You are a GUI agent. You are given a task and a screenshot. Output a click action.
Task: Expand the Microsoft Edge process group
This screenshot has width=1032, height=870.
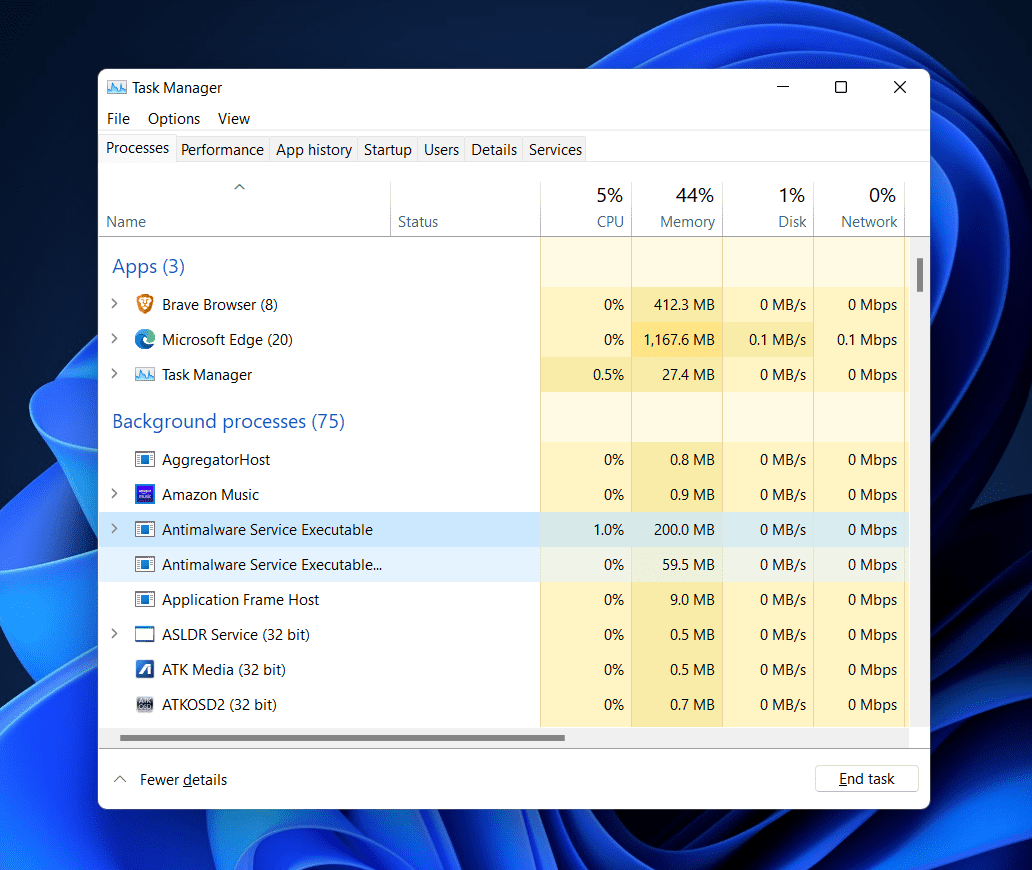(114, 339)
